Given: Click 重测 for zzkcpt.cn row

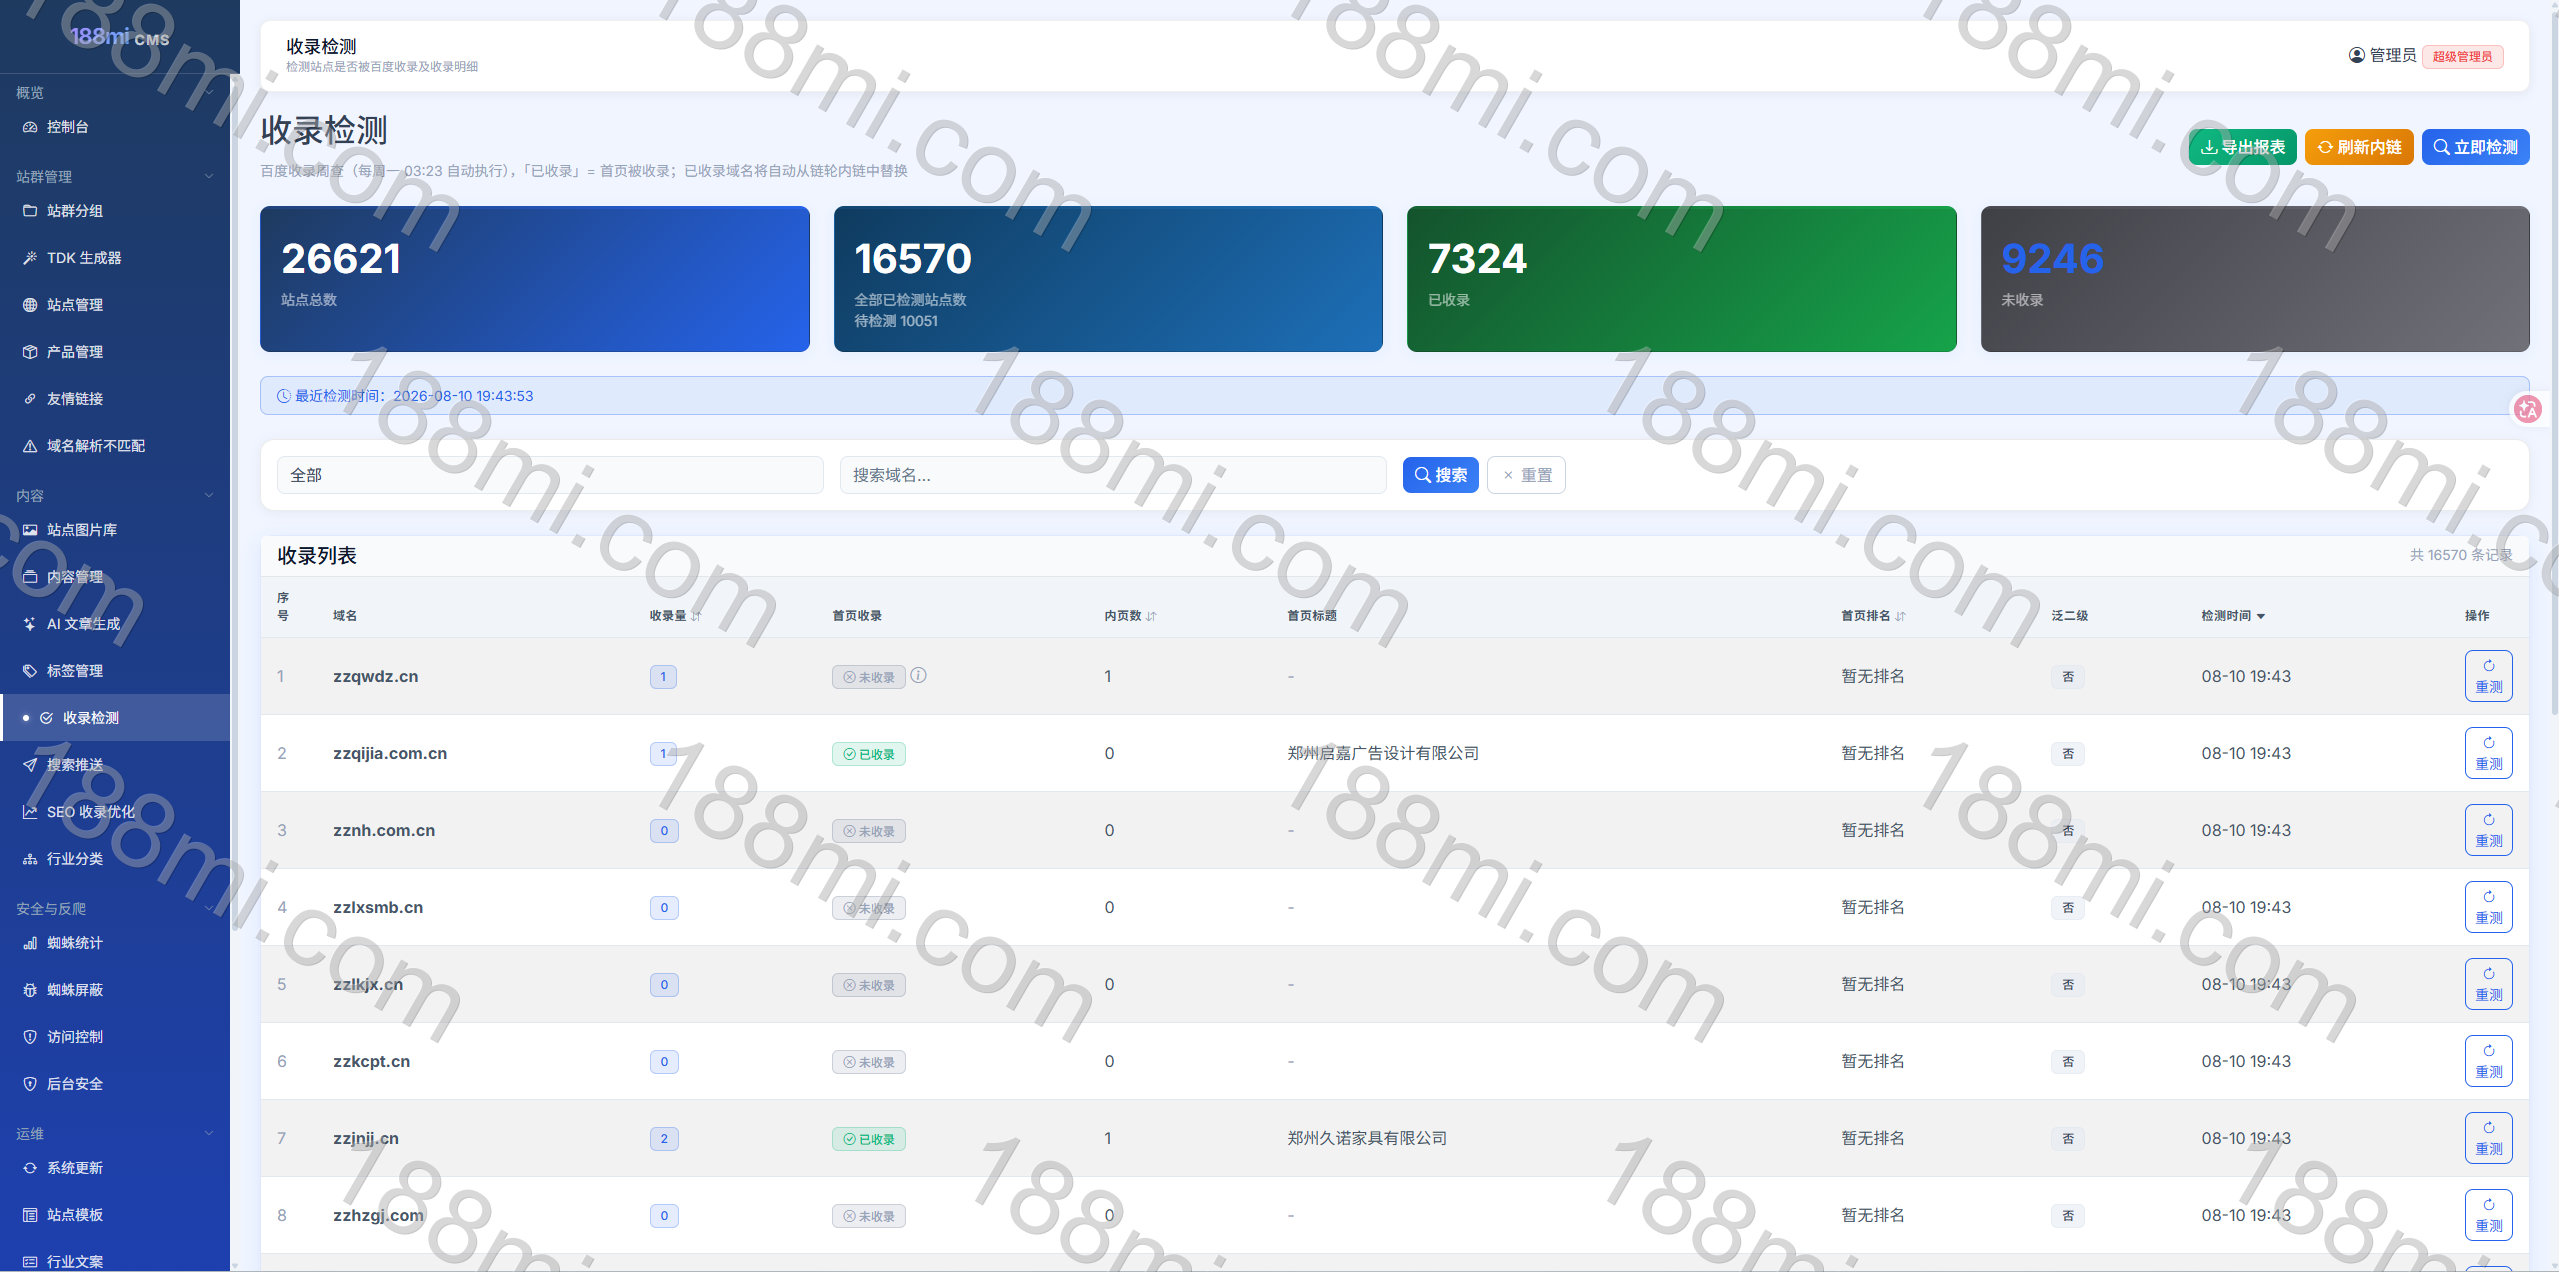Looking at the screenshot, I should coord(2489,1062).
